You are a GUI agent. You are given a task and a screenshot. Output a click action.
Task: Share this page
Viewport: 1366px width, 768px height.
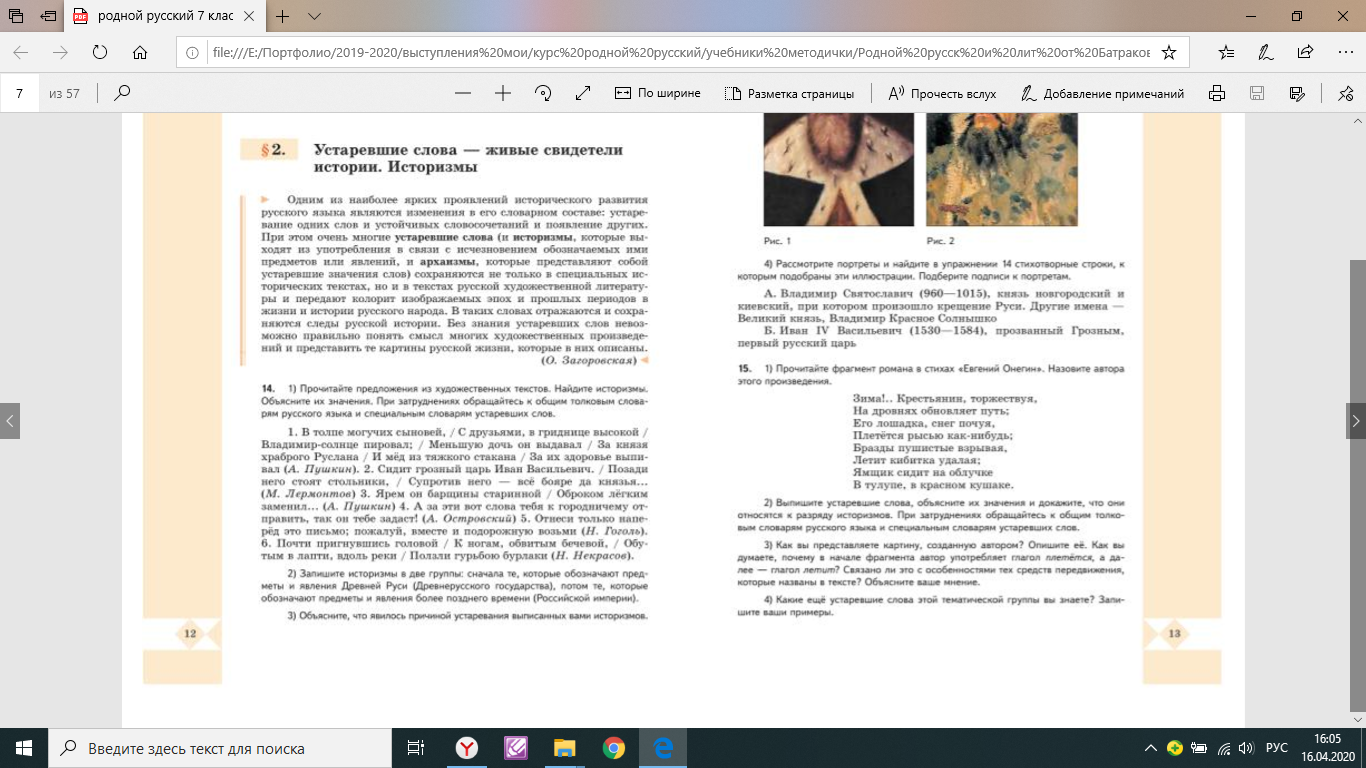click(1305, 52)
